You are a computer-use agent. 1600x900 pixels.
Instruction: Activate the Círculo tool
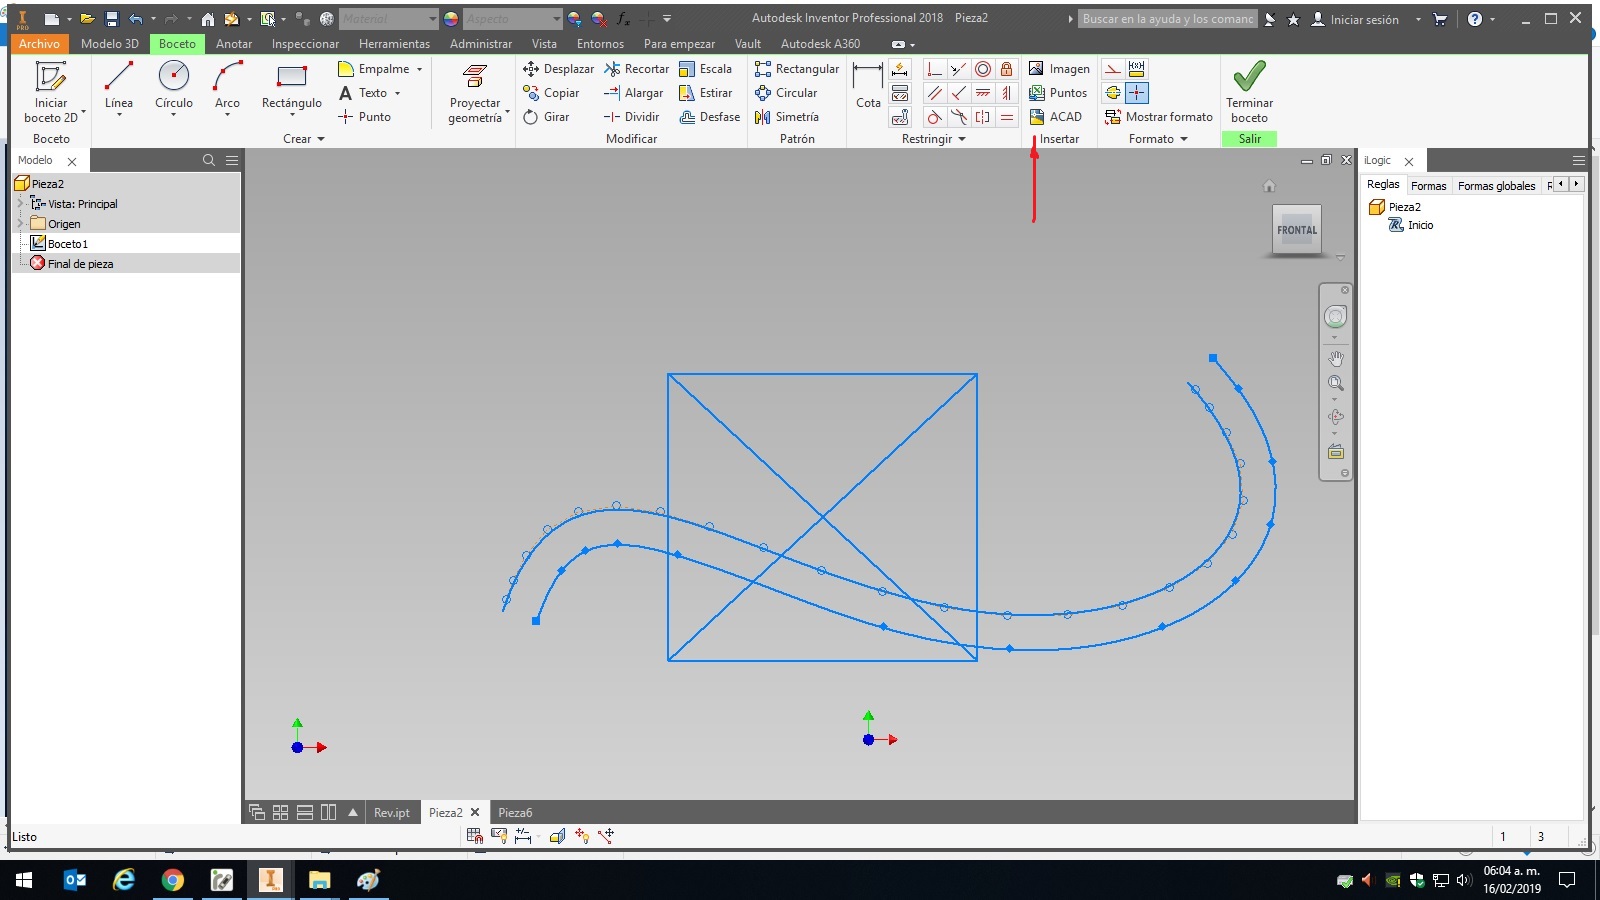[173, 88]
